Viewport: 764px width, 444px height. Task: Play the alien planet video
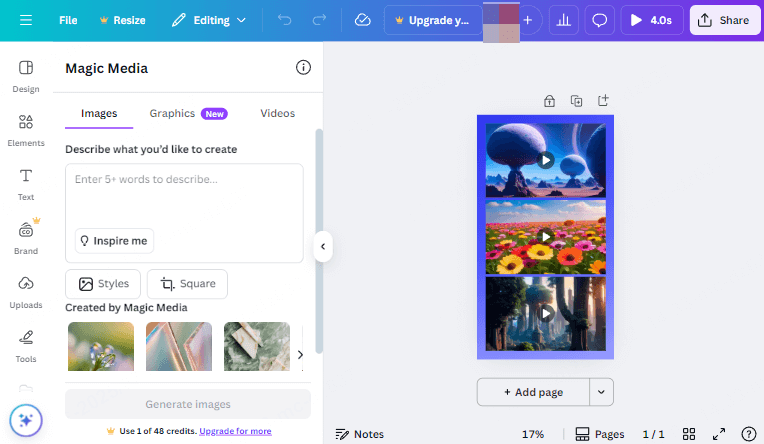(x=546, y=160)
